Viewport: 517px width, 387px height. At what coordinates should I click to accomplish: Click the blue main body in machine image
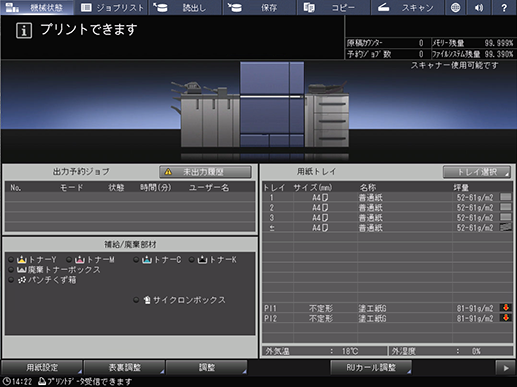tap(272, 104)
